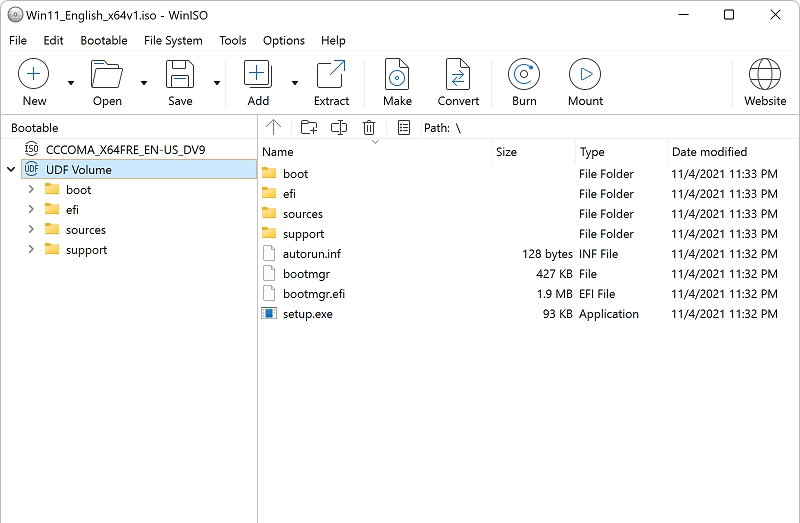The height and width of the screenshot is (523, 800).
Task: Click the New image toolbar icon
Action: click(x=34, y=74)
